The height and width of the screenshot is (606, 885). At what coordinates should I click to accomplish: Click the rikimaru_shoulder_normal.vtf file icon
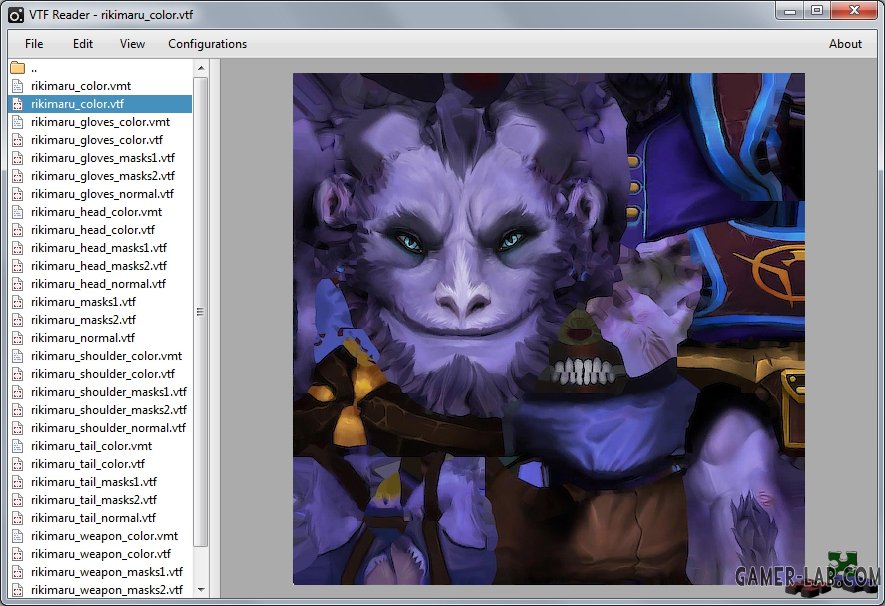[17, 428]
